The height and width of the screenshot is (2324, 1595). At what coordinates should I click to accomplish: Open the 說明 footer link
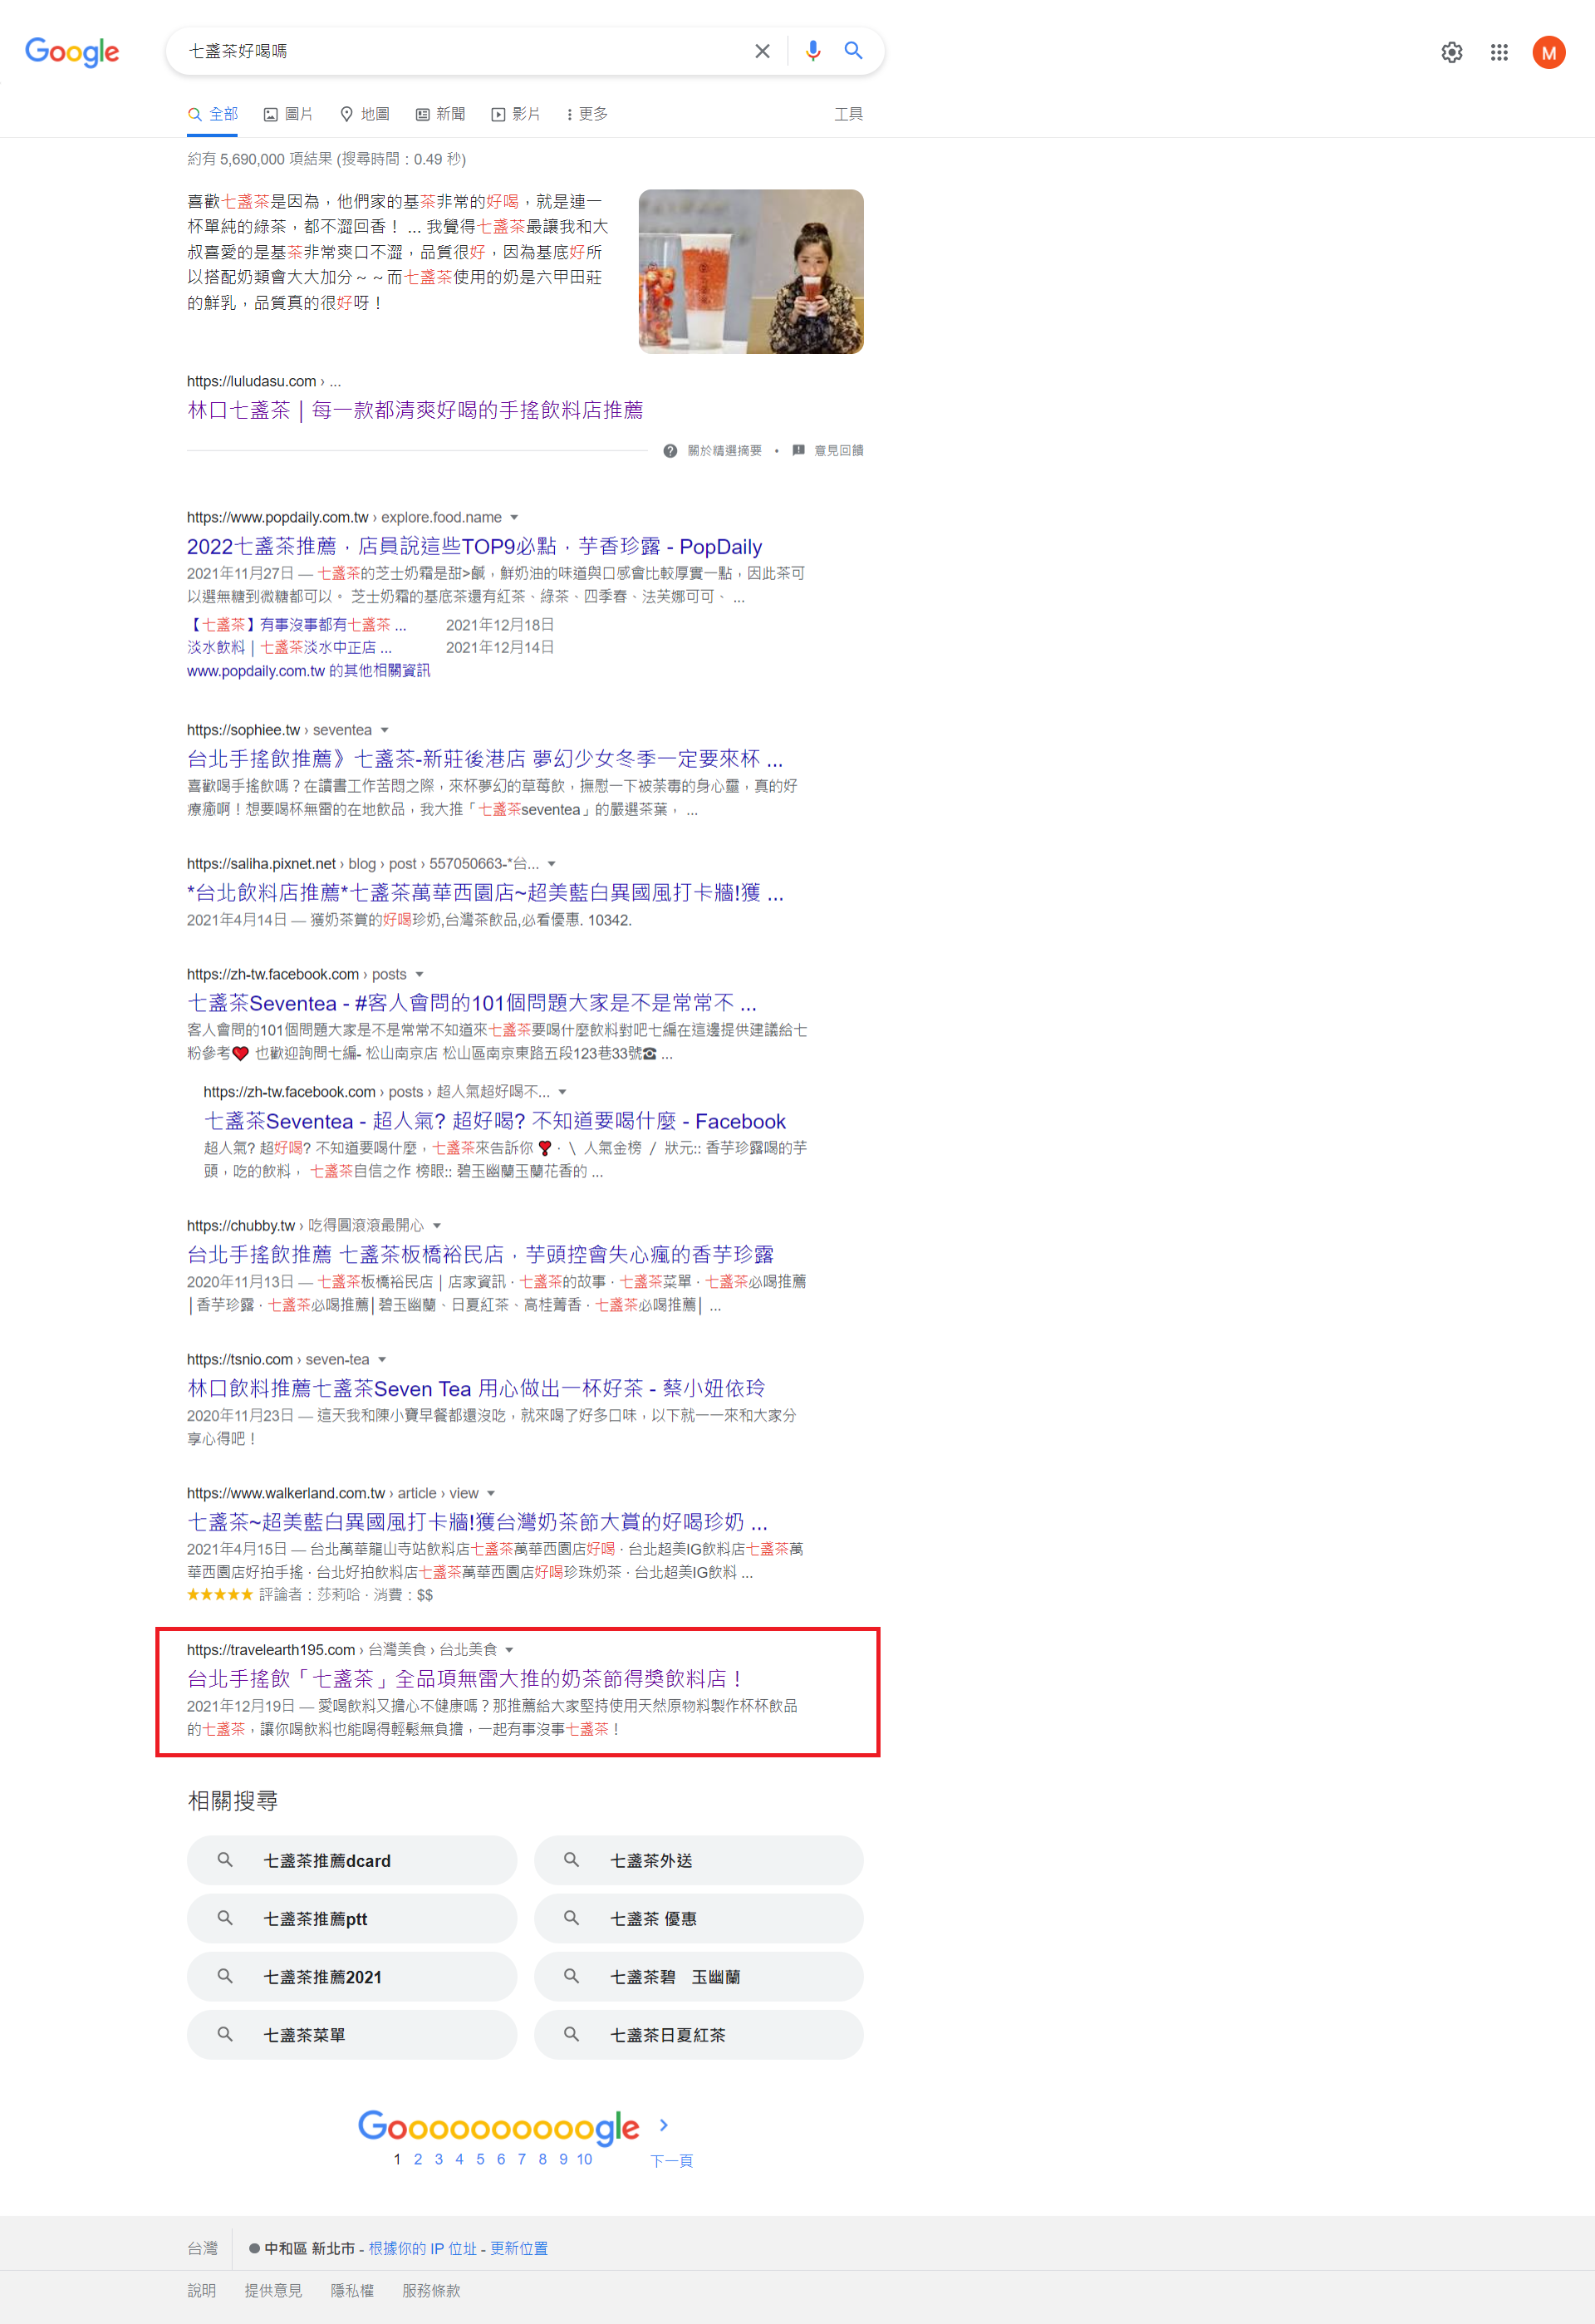point(202,2290)
